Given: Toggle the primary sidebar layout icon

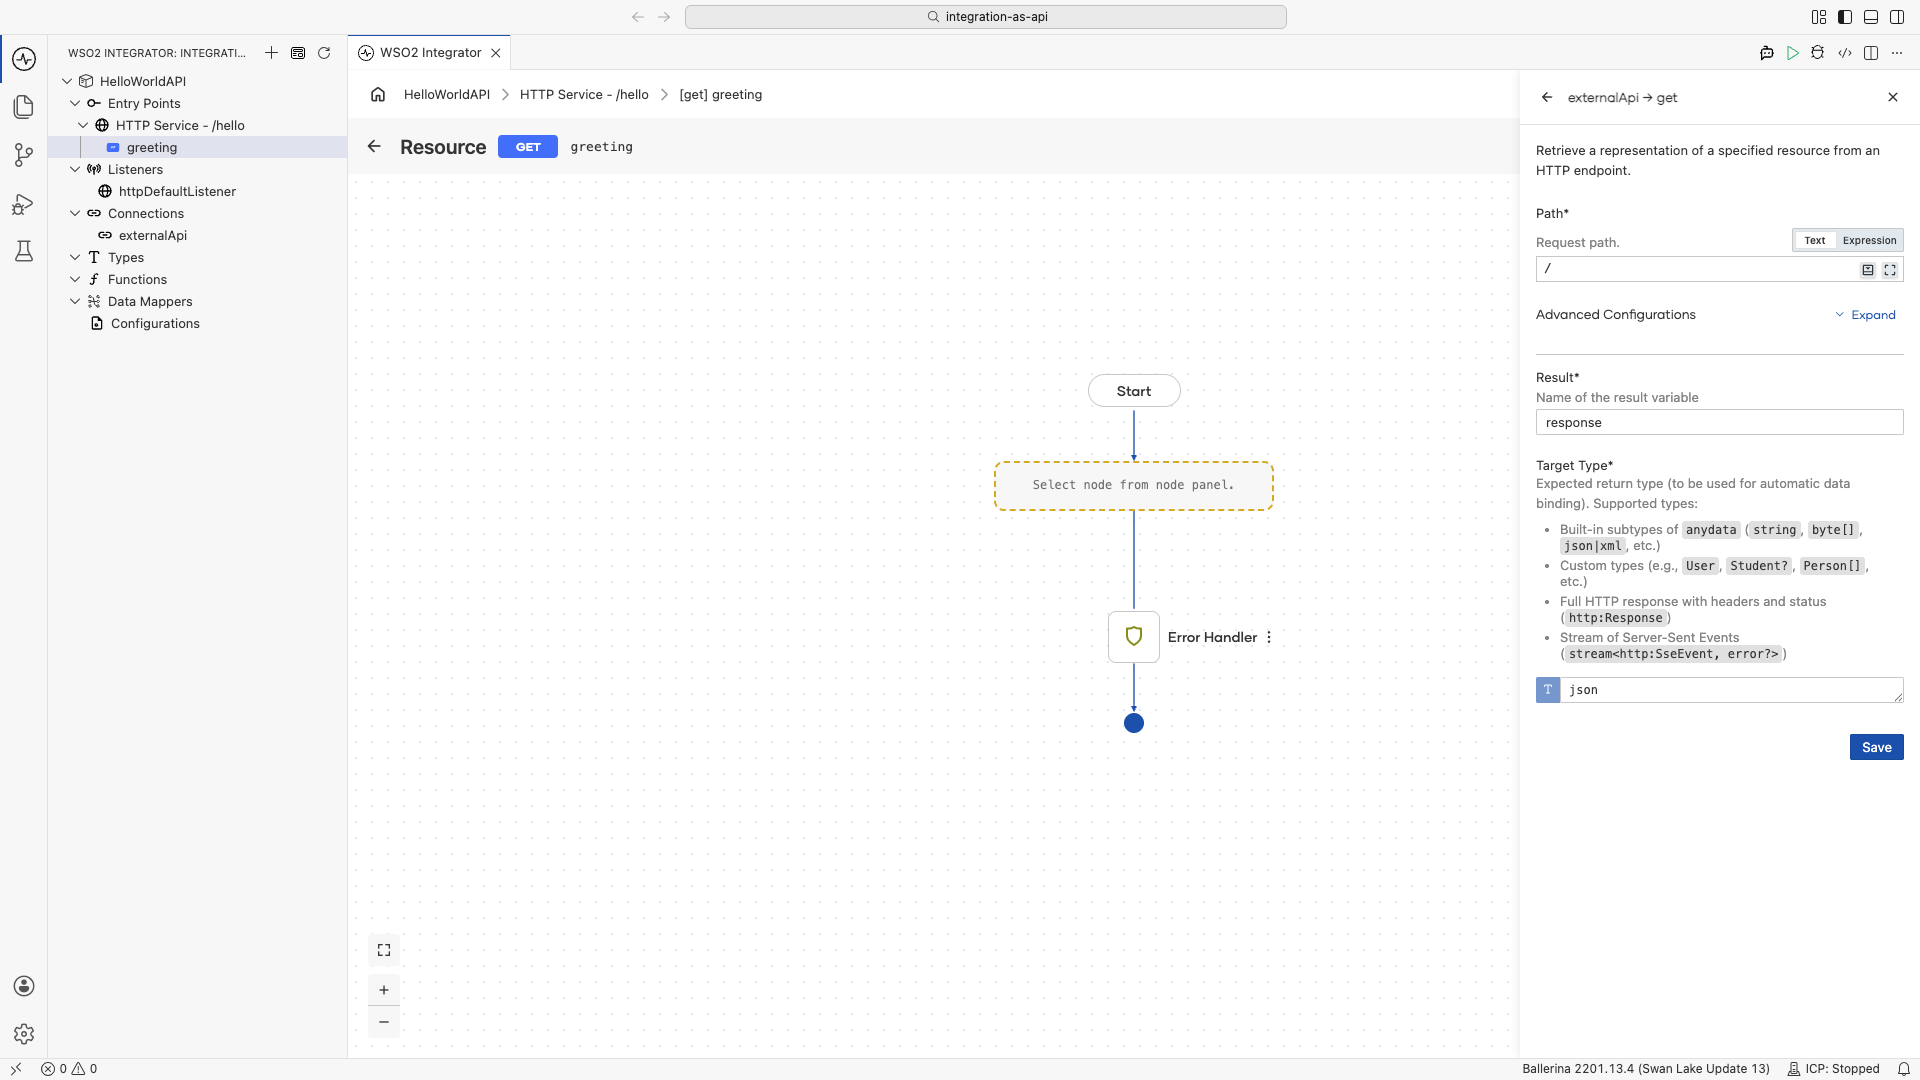Looking at the screenshot, I should tap(1845, 17).
